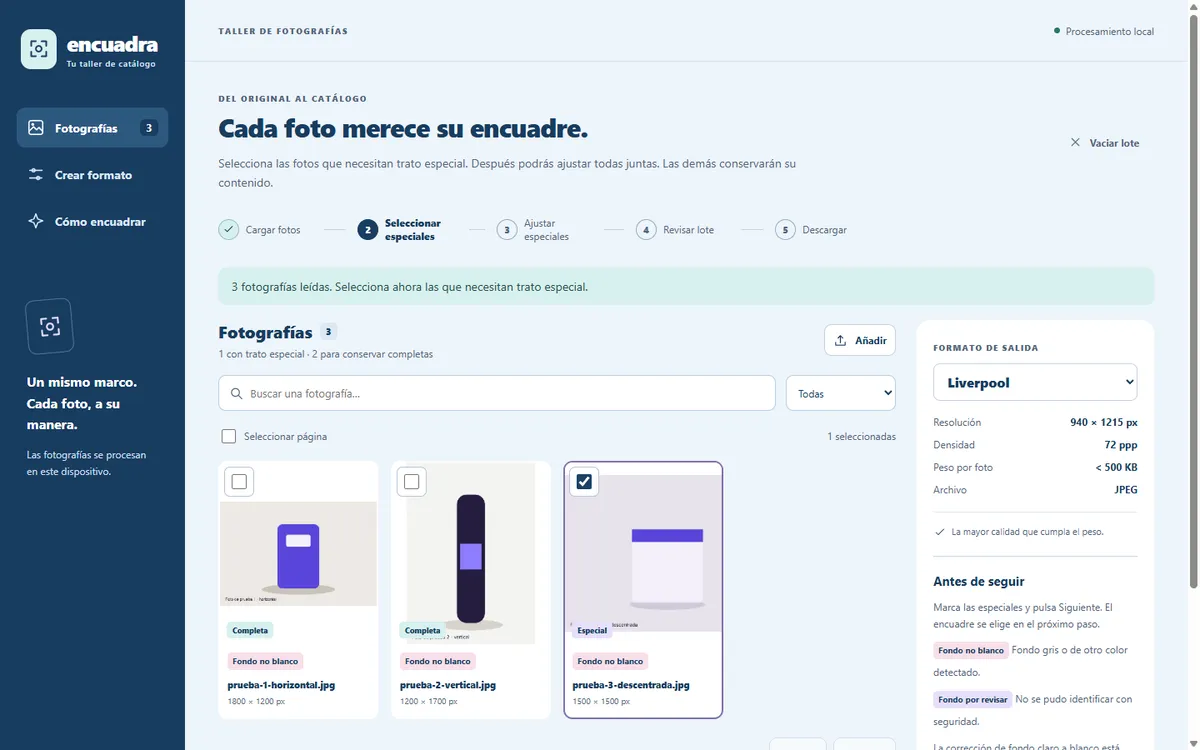The width and height of the screenshot is (1200, 750).
Task: Click the Densidad value 72 ppp
Action: (1120, 445)
